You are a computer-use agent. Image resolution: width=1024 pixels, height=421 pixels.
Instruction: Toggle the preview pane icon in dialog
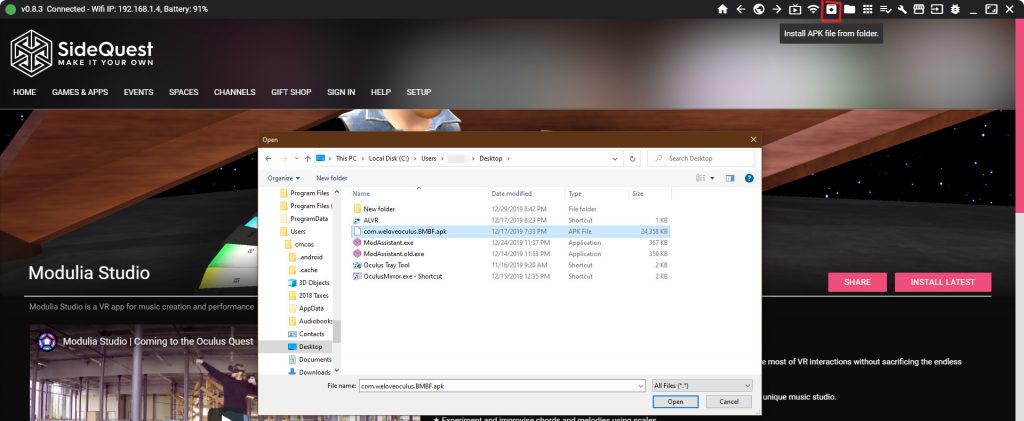coord(730,178)
